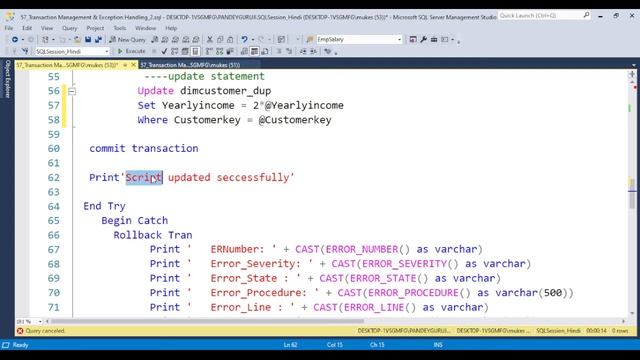Click the highlighted word 'Script' on line 62

coord(144,178)
